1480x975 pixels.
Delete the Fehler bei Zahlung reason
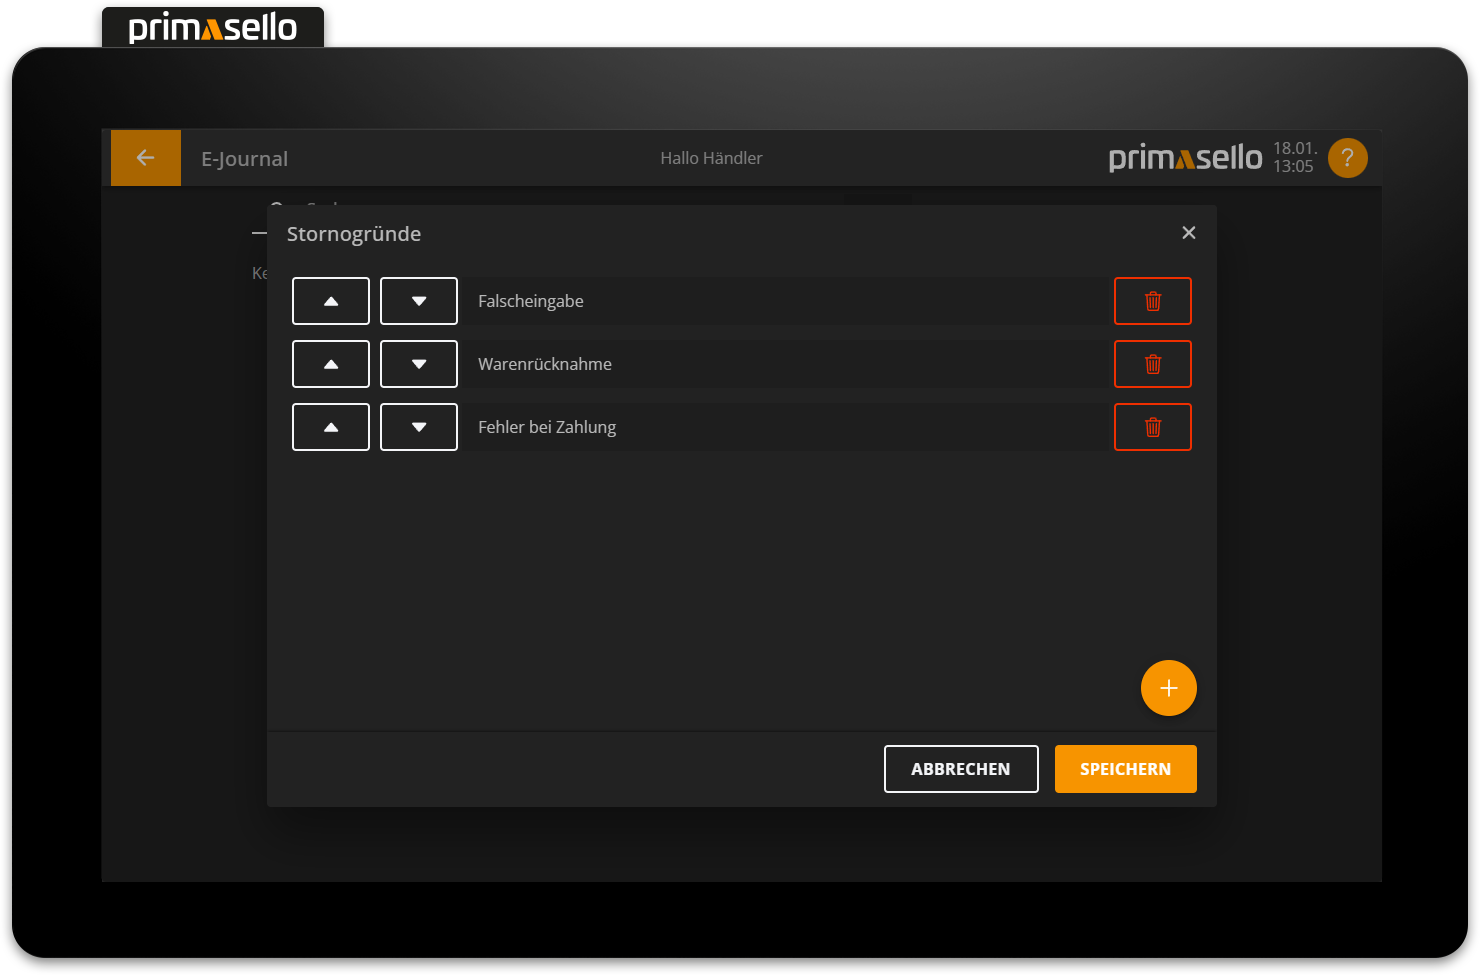[1152, 427]
